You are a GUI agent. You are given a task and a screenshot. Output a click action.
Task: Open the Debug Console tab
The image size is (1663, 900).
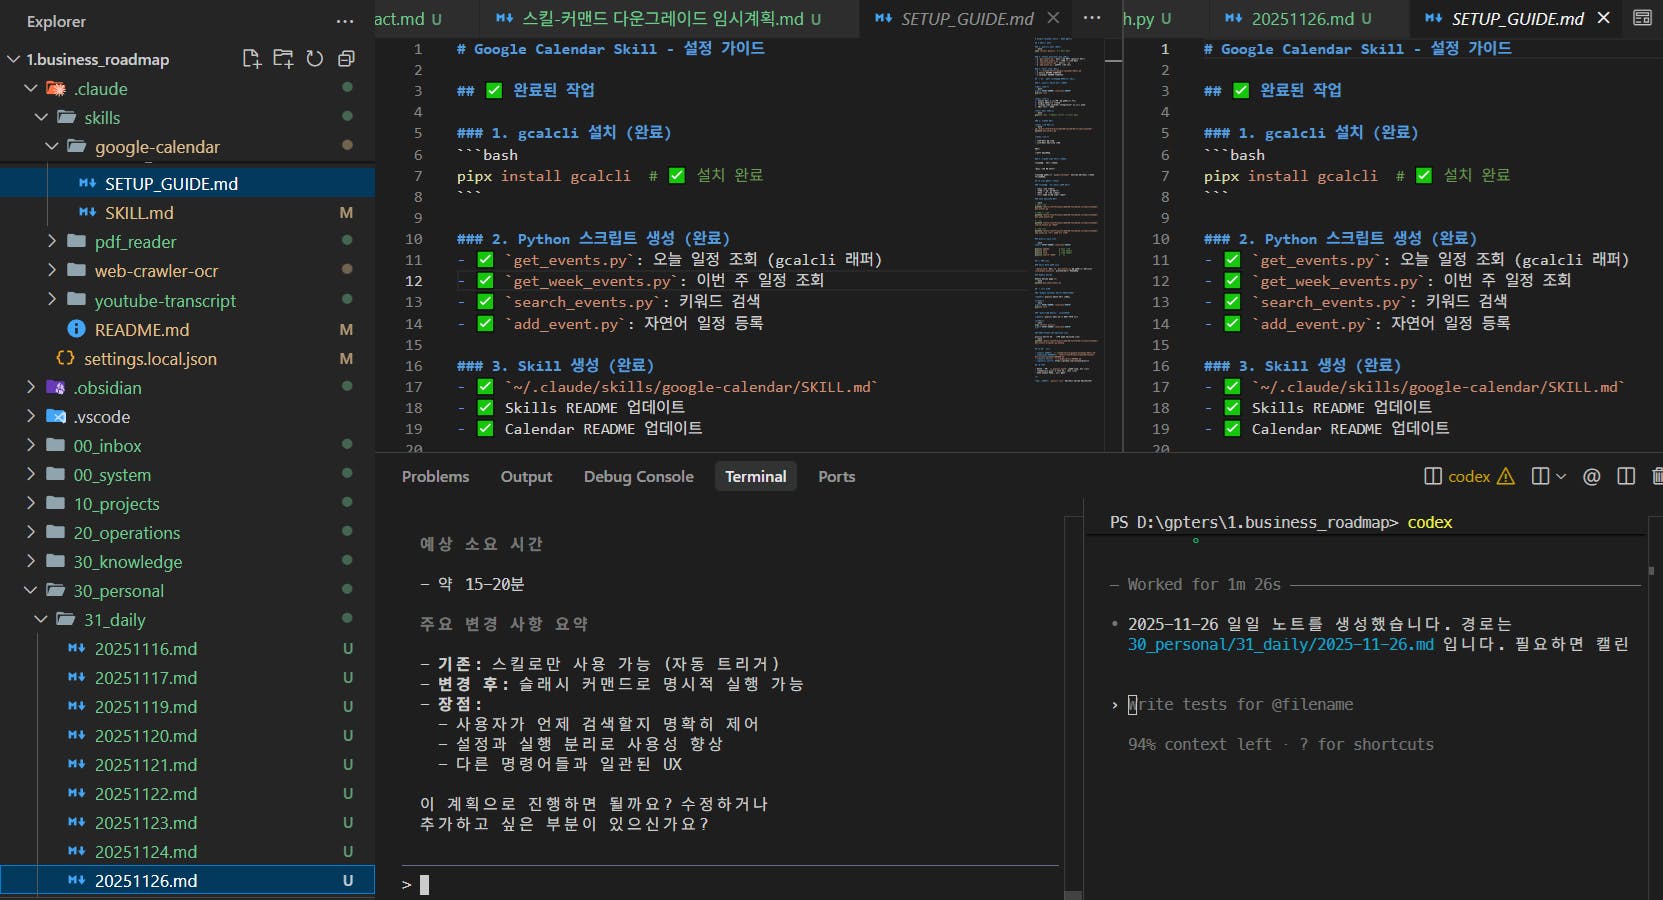(638, 476)
